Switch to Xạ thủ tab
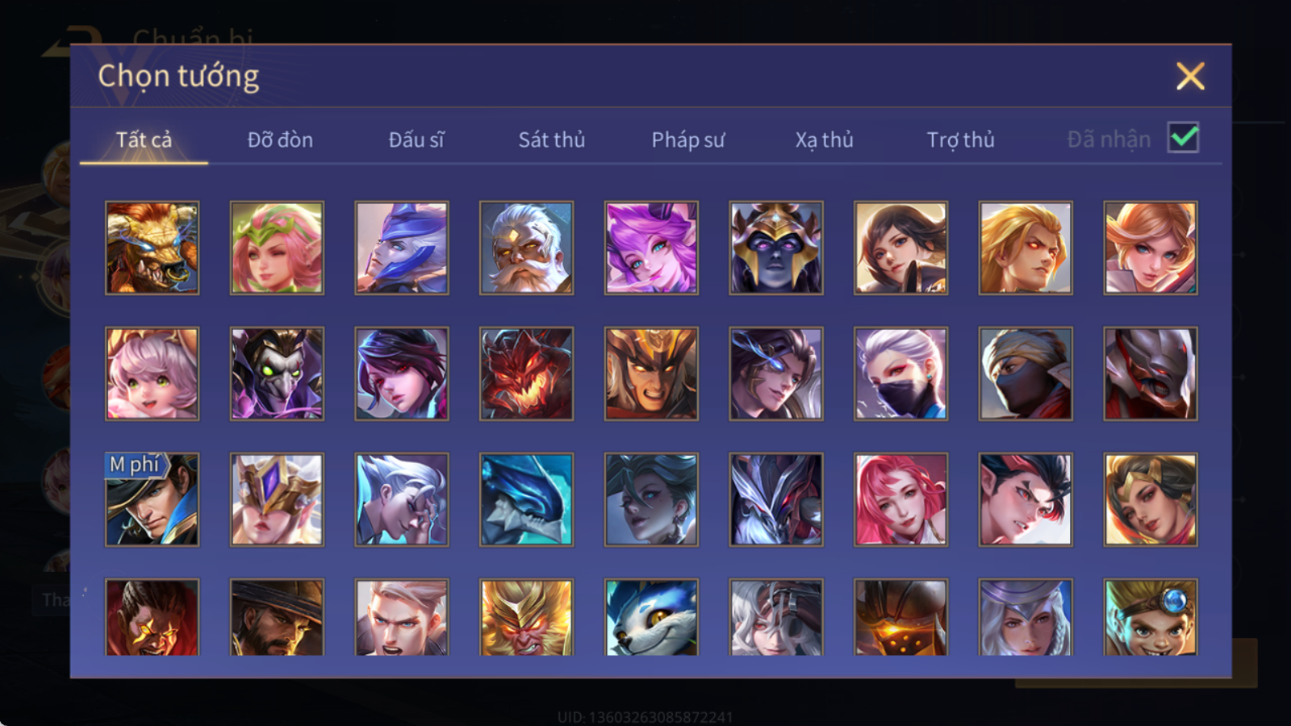1291x726 pixels. point(824,140)
